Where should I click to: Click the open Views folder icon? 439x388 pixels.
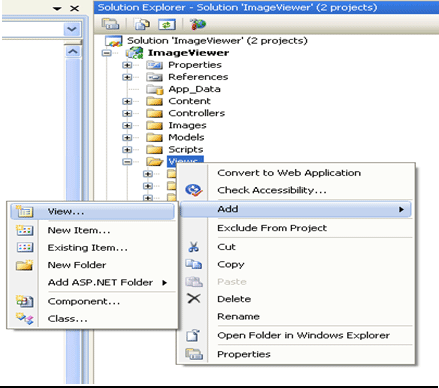pos(155,162)
